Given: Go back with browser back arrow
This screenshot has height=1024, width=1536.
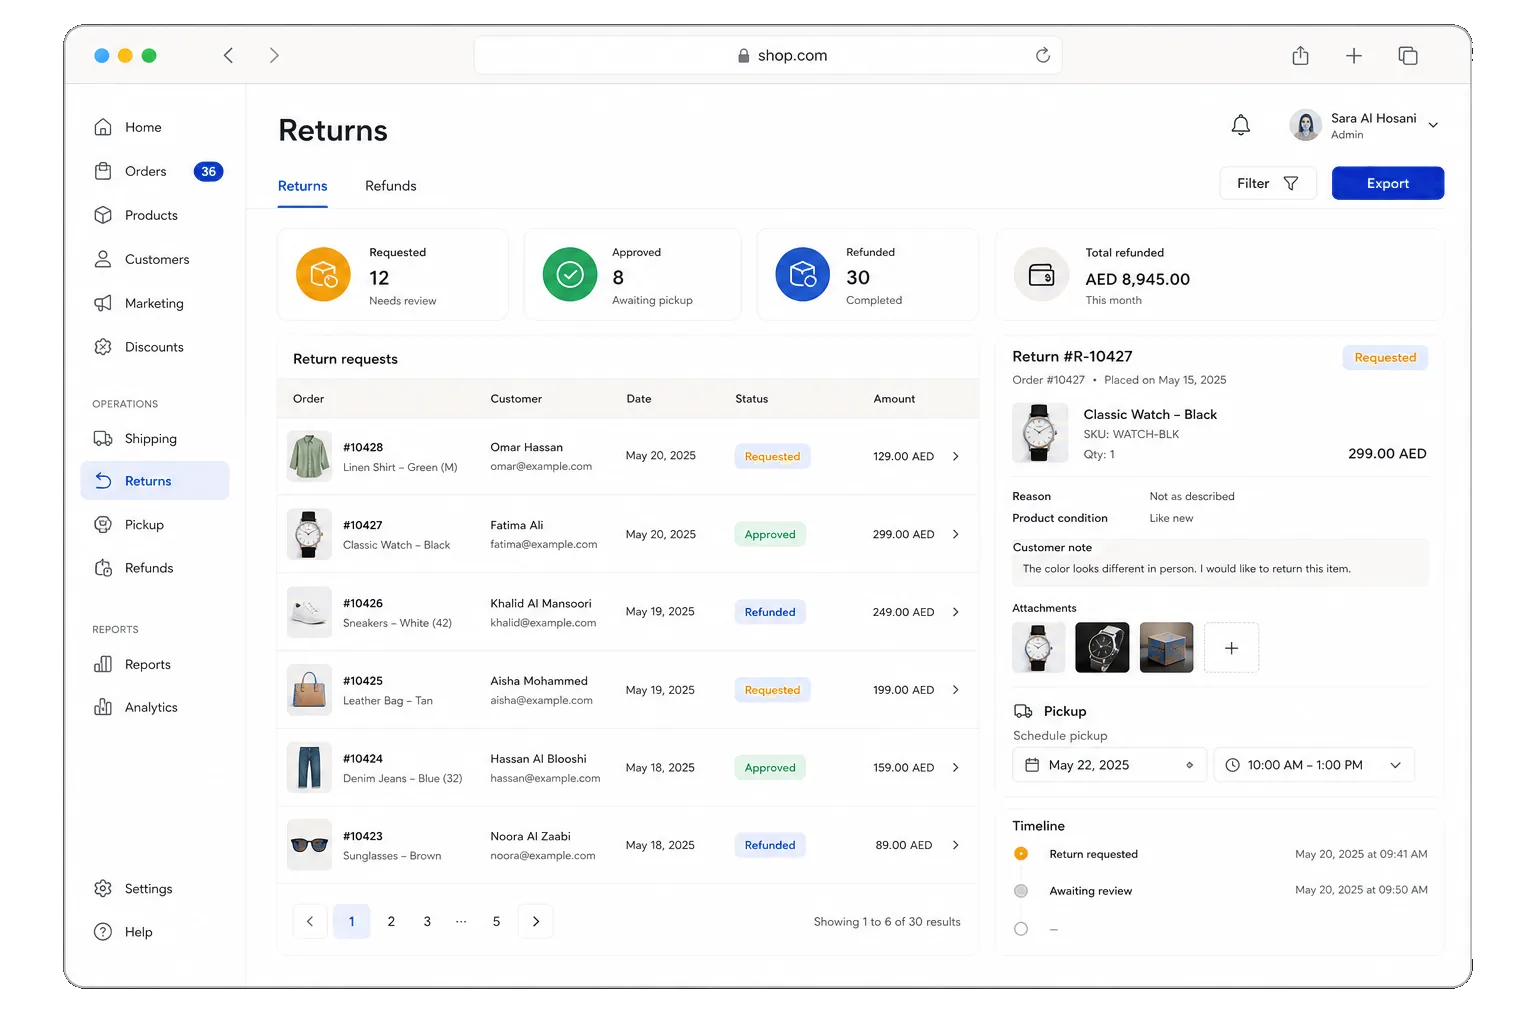Looking at the screenshot, I should tap(228, 55).
